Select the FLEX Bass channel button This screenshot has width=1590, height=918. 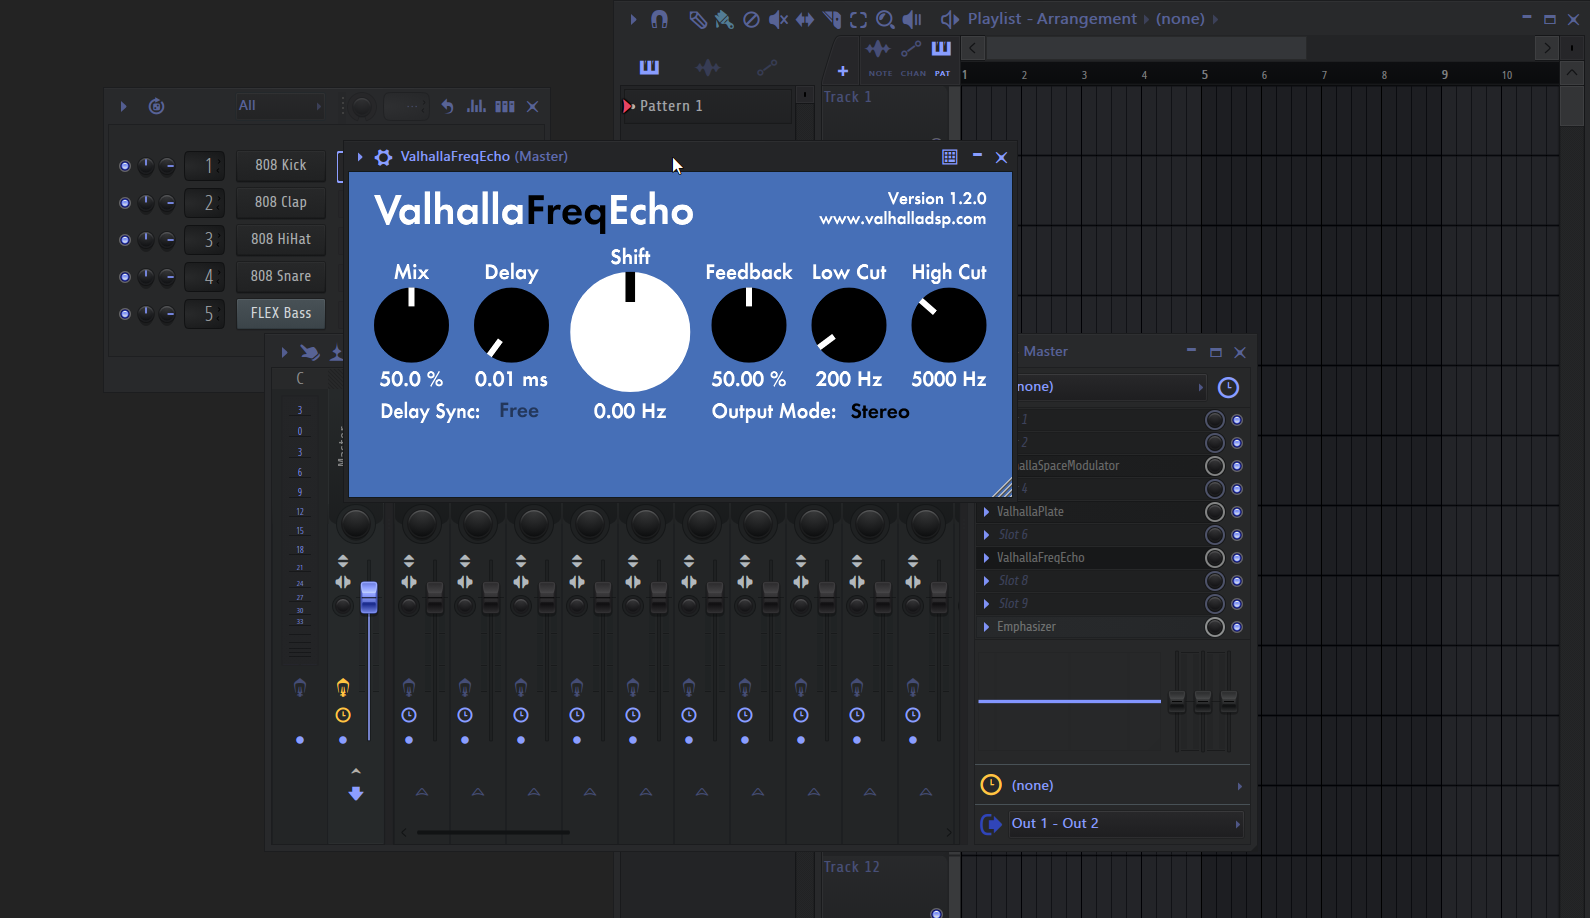281,314
